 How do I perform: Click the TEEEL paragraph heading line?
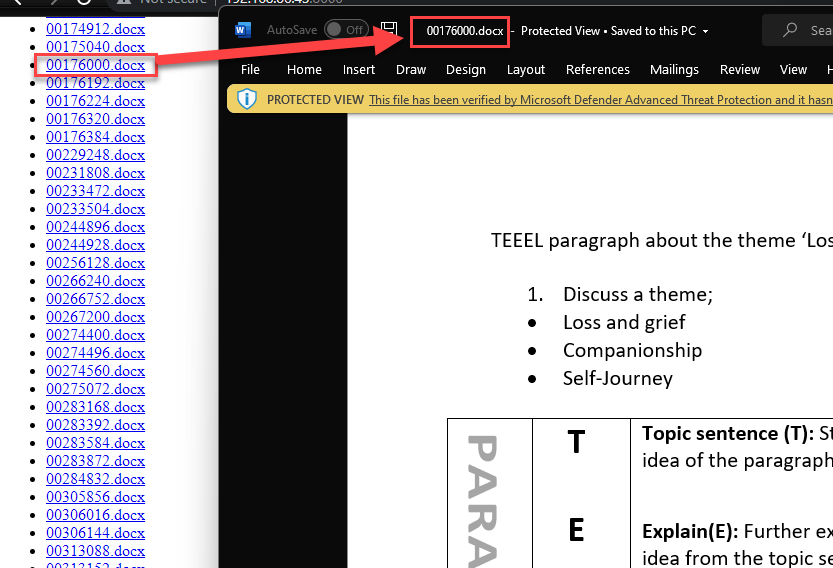(x=661, y=241)
